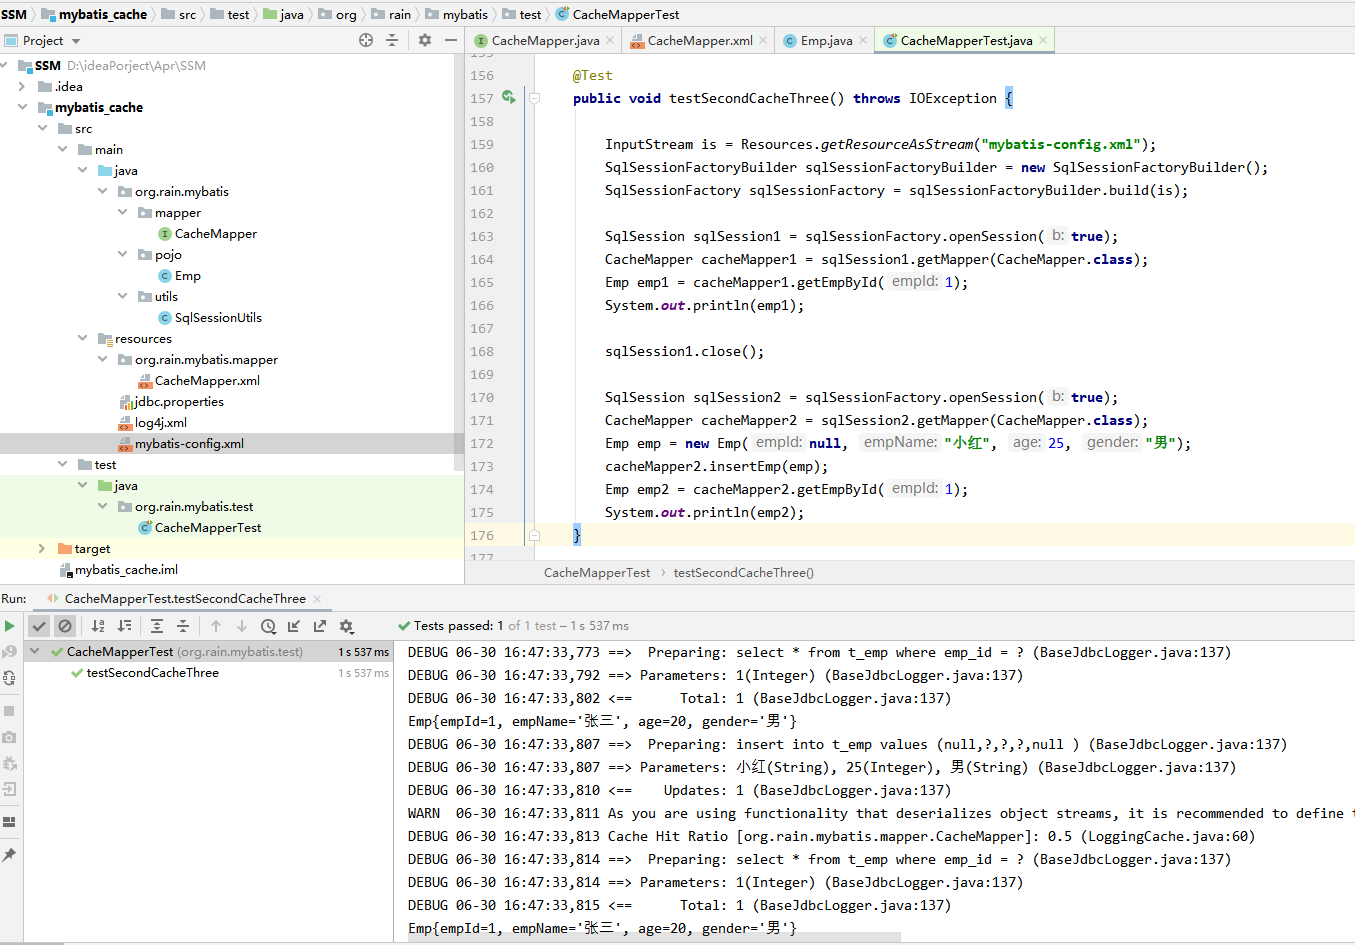The height and width of the screenshot is (945, 1355).
Task: Export test results icon
Action: [x=320, y=626]
